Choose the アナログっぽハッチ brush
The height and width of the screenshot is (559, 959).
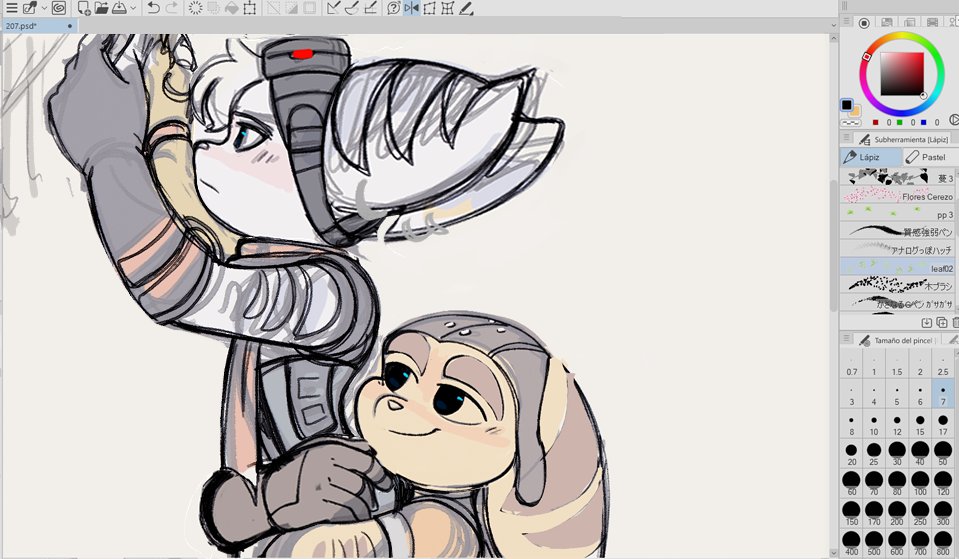click(897, 249)
